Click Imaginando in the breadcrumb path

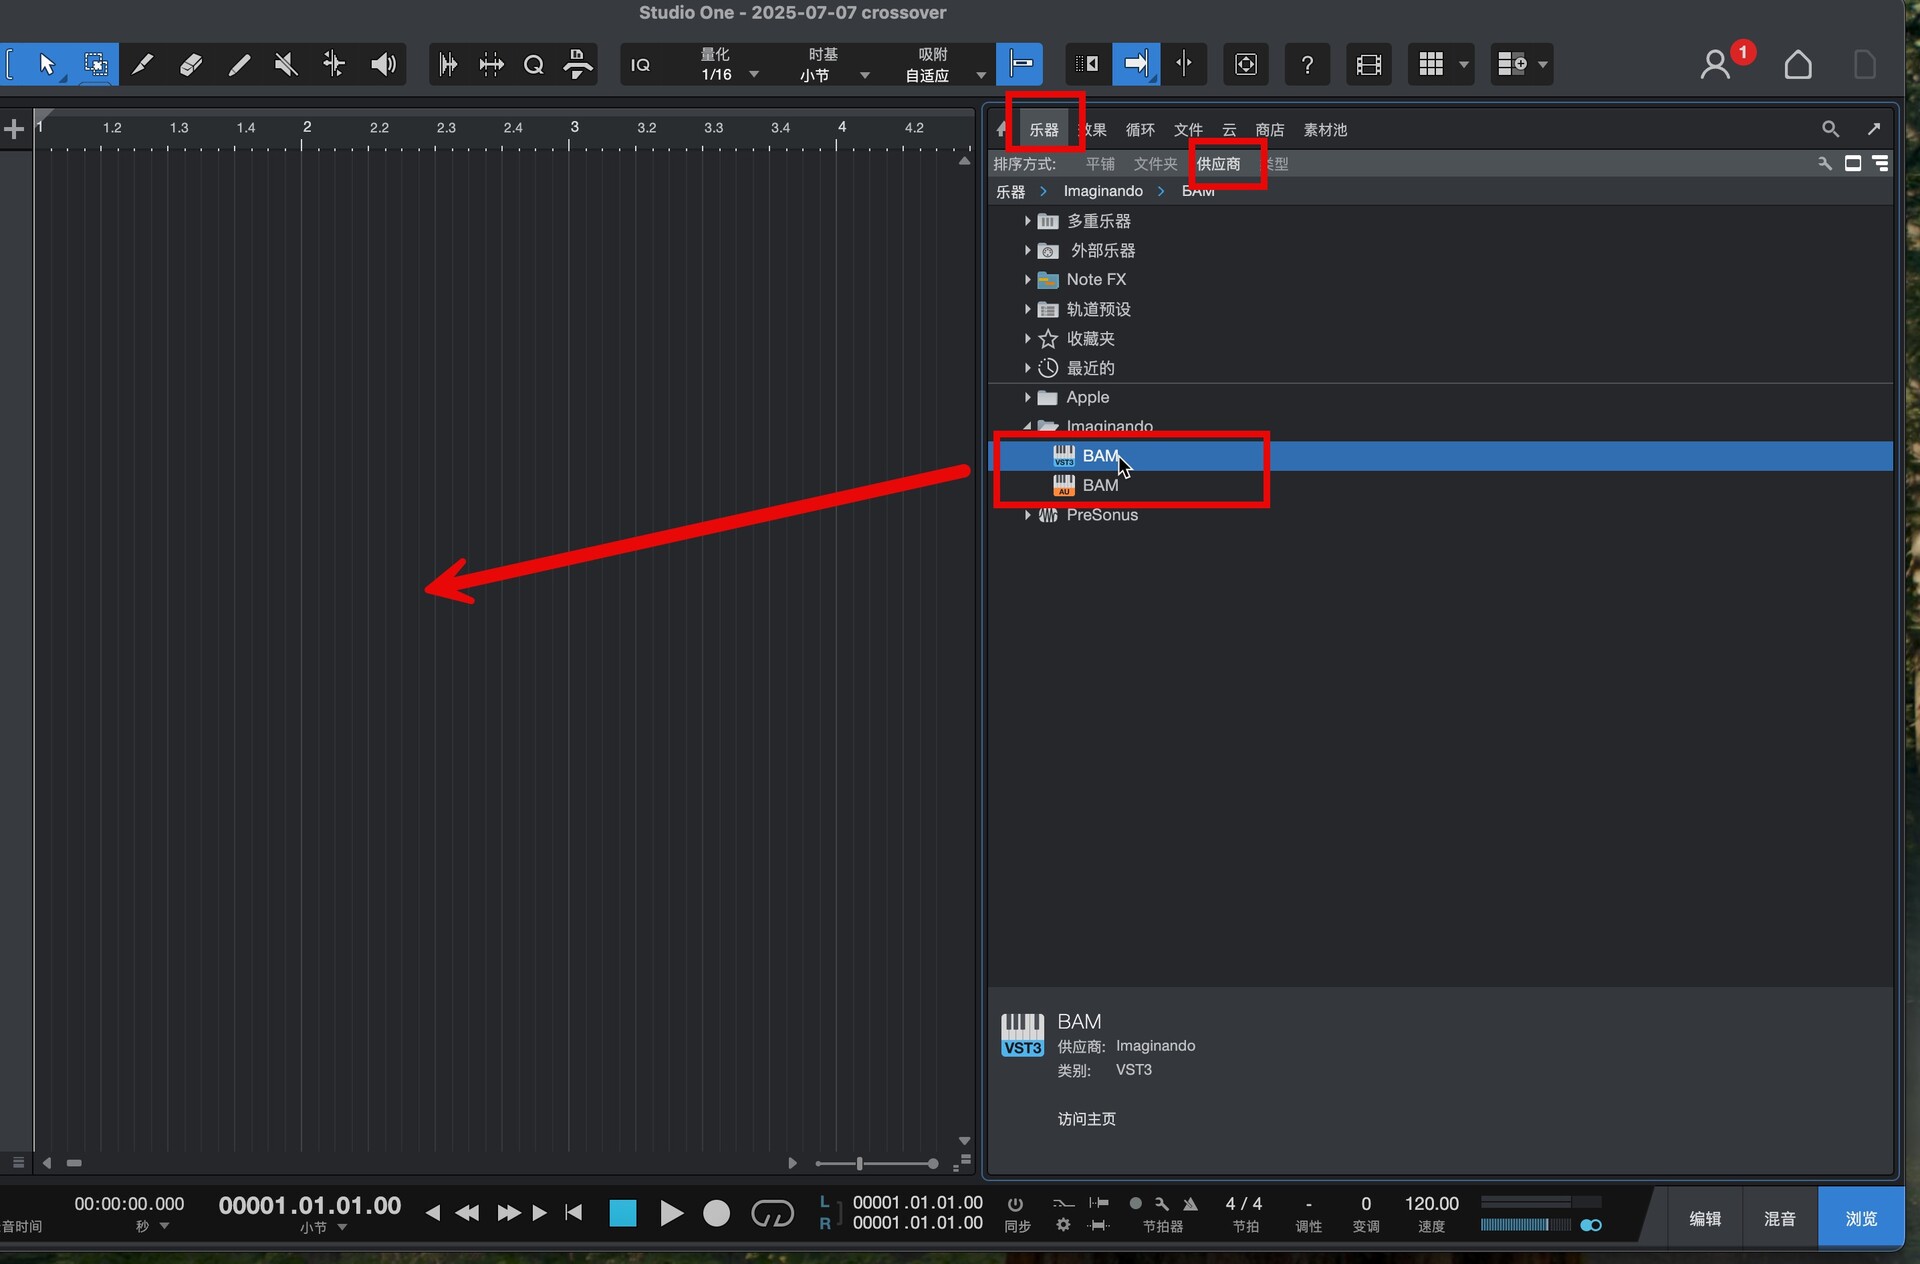(1103, 191)
